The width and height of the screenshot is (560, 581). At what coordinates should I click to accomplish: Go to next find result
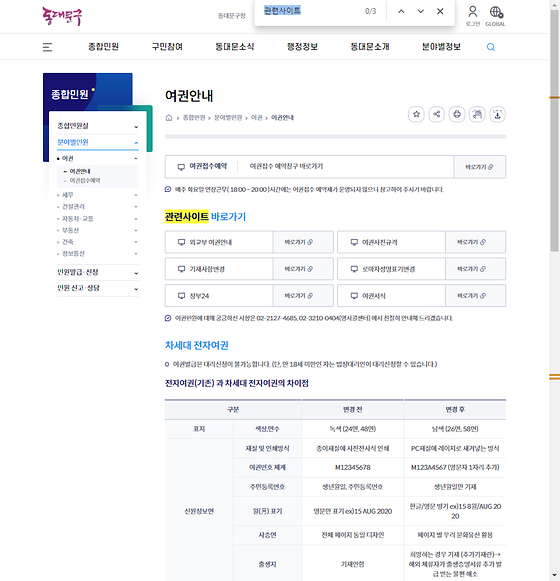pos(420,11)
